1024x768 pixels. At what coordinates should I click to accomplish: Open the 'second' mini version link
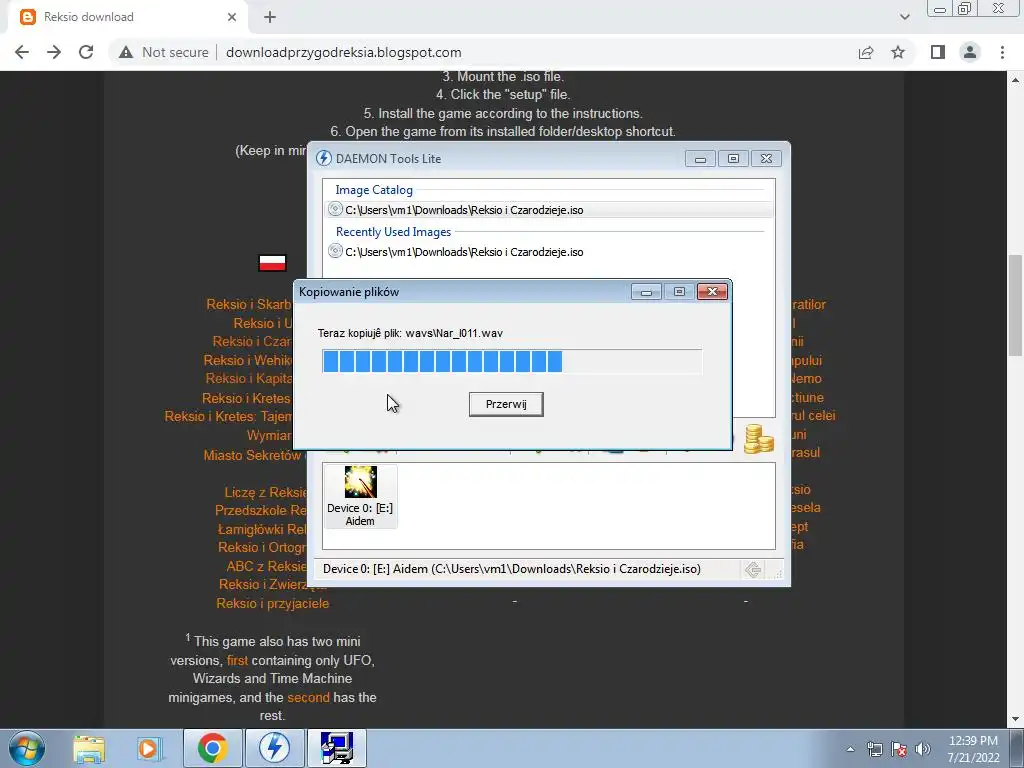coord(308,697)
